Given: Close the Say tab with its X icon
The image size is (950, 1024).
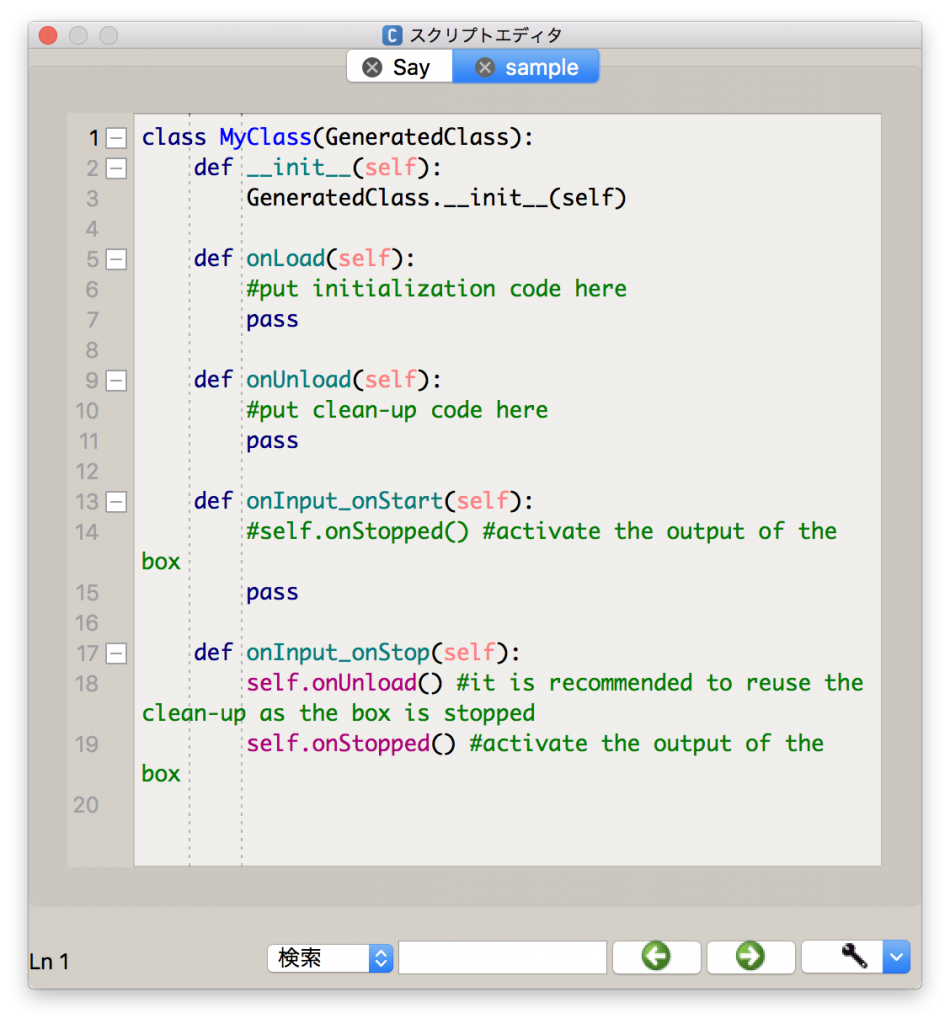Looking at the screenshot, I should click(373, 66).
